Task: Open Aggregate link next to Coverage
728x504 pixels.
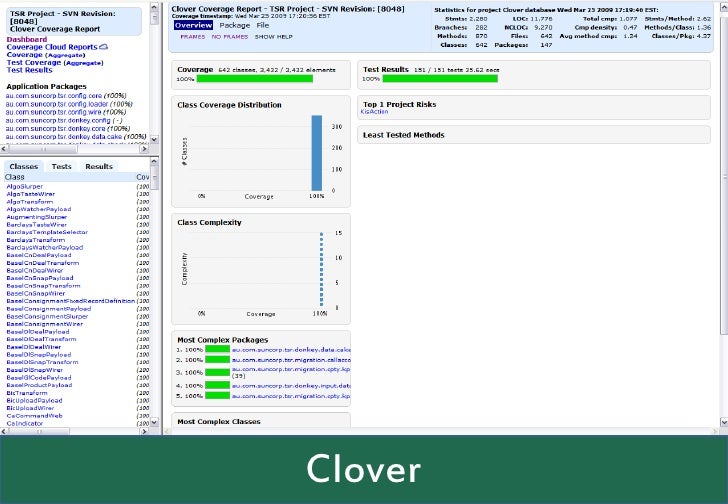Action: (x=65, y=55)
